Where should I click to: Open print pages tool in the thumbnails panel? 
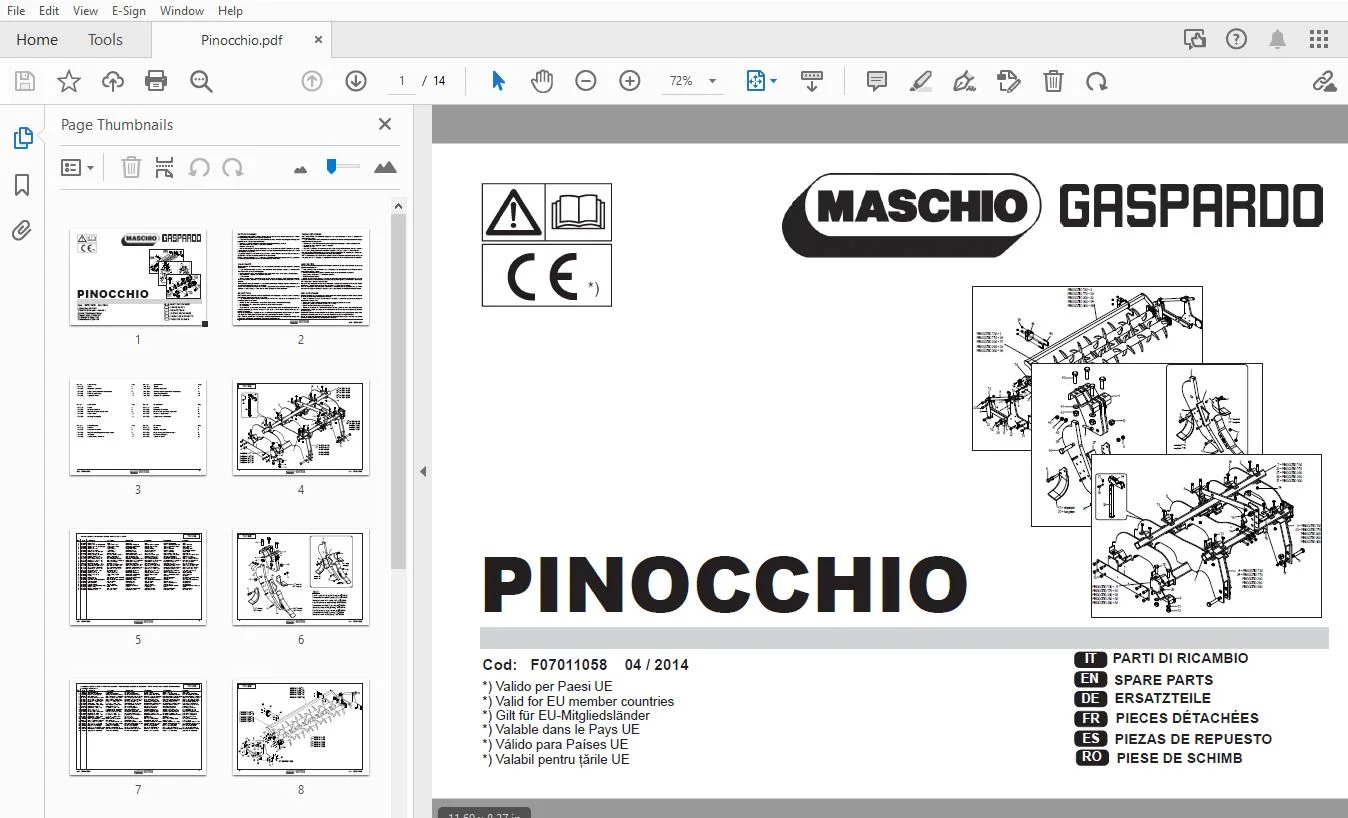pos(165,168)
